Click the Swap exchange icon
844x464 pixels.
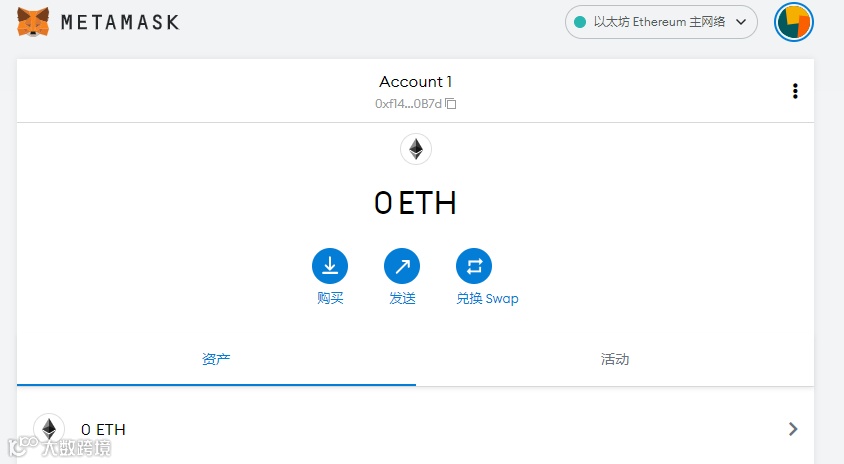(474, 266)
